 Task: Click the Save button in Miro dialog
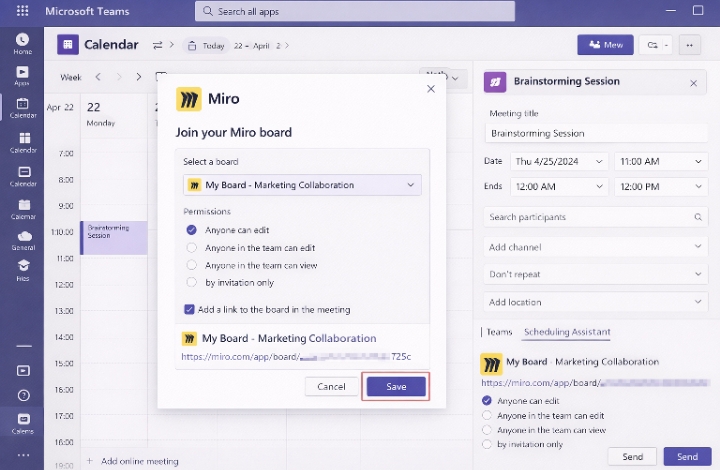(x=396, y=387)
